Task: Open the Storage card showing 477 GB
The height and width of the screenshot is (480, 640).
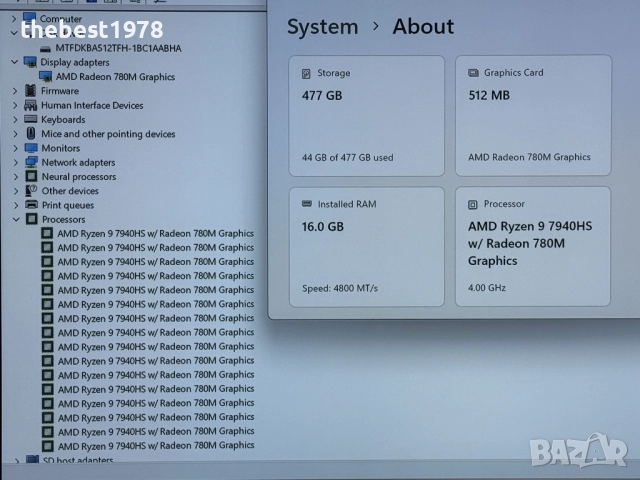Action: [366, 115]
